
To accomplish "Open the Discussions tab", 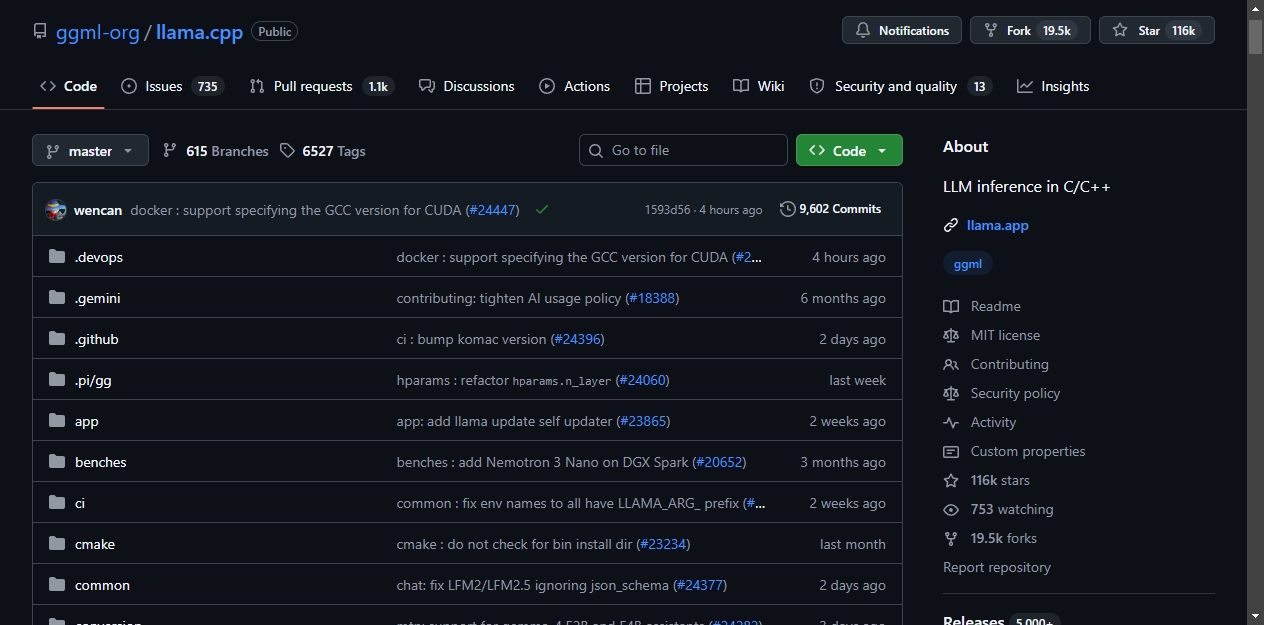I will pos(467,86).
